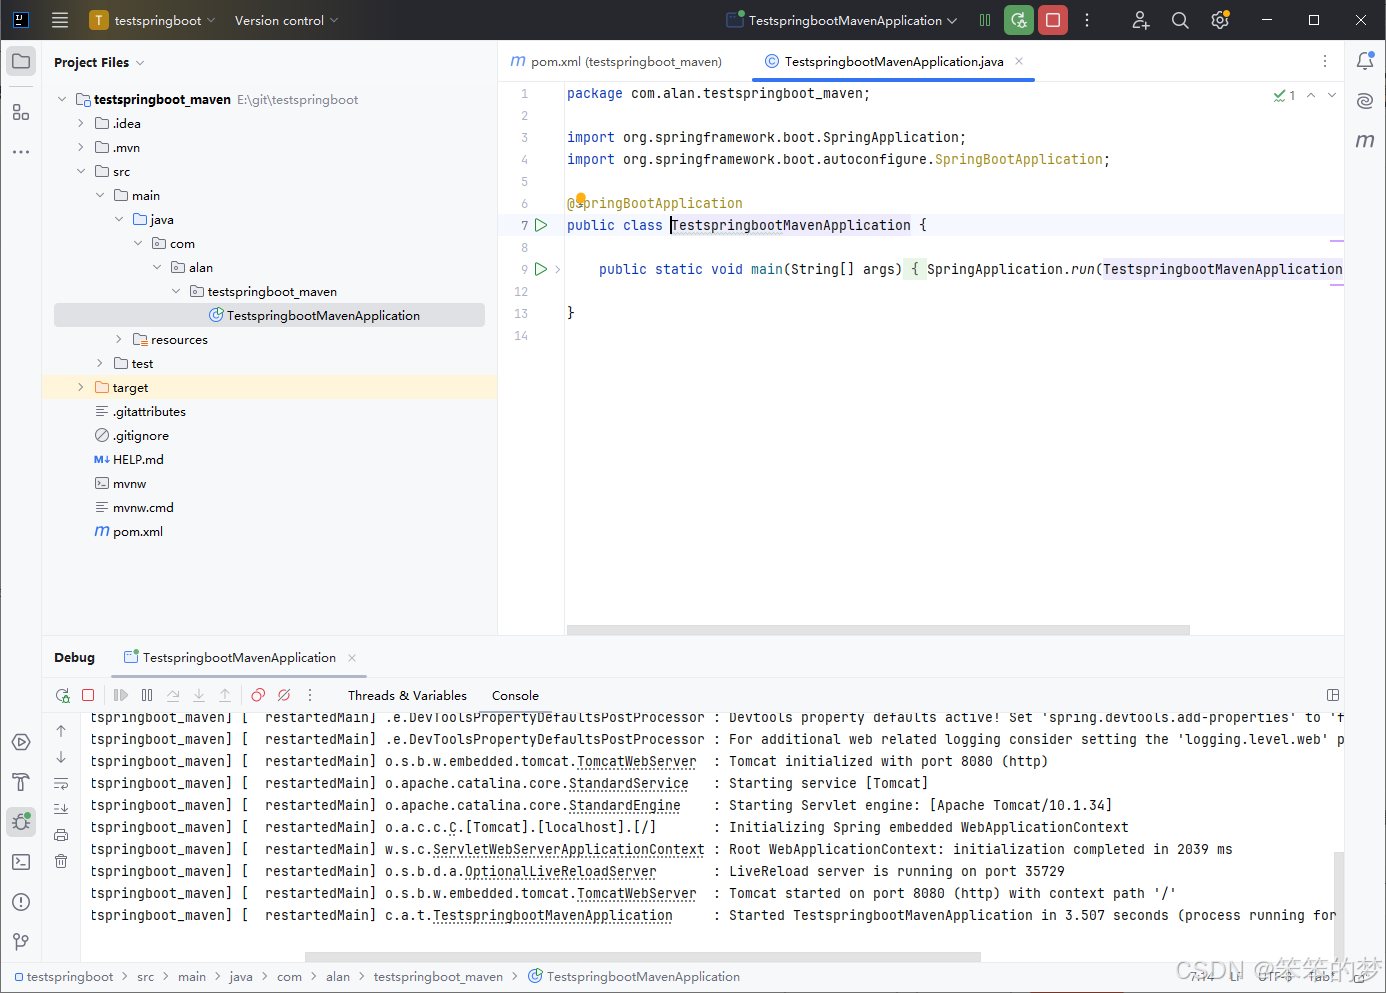
Task: Open IDE Settings via the gear icon
Action: [1220, 20]
